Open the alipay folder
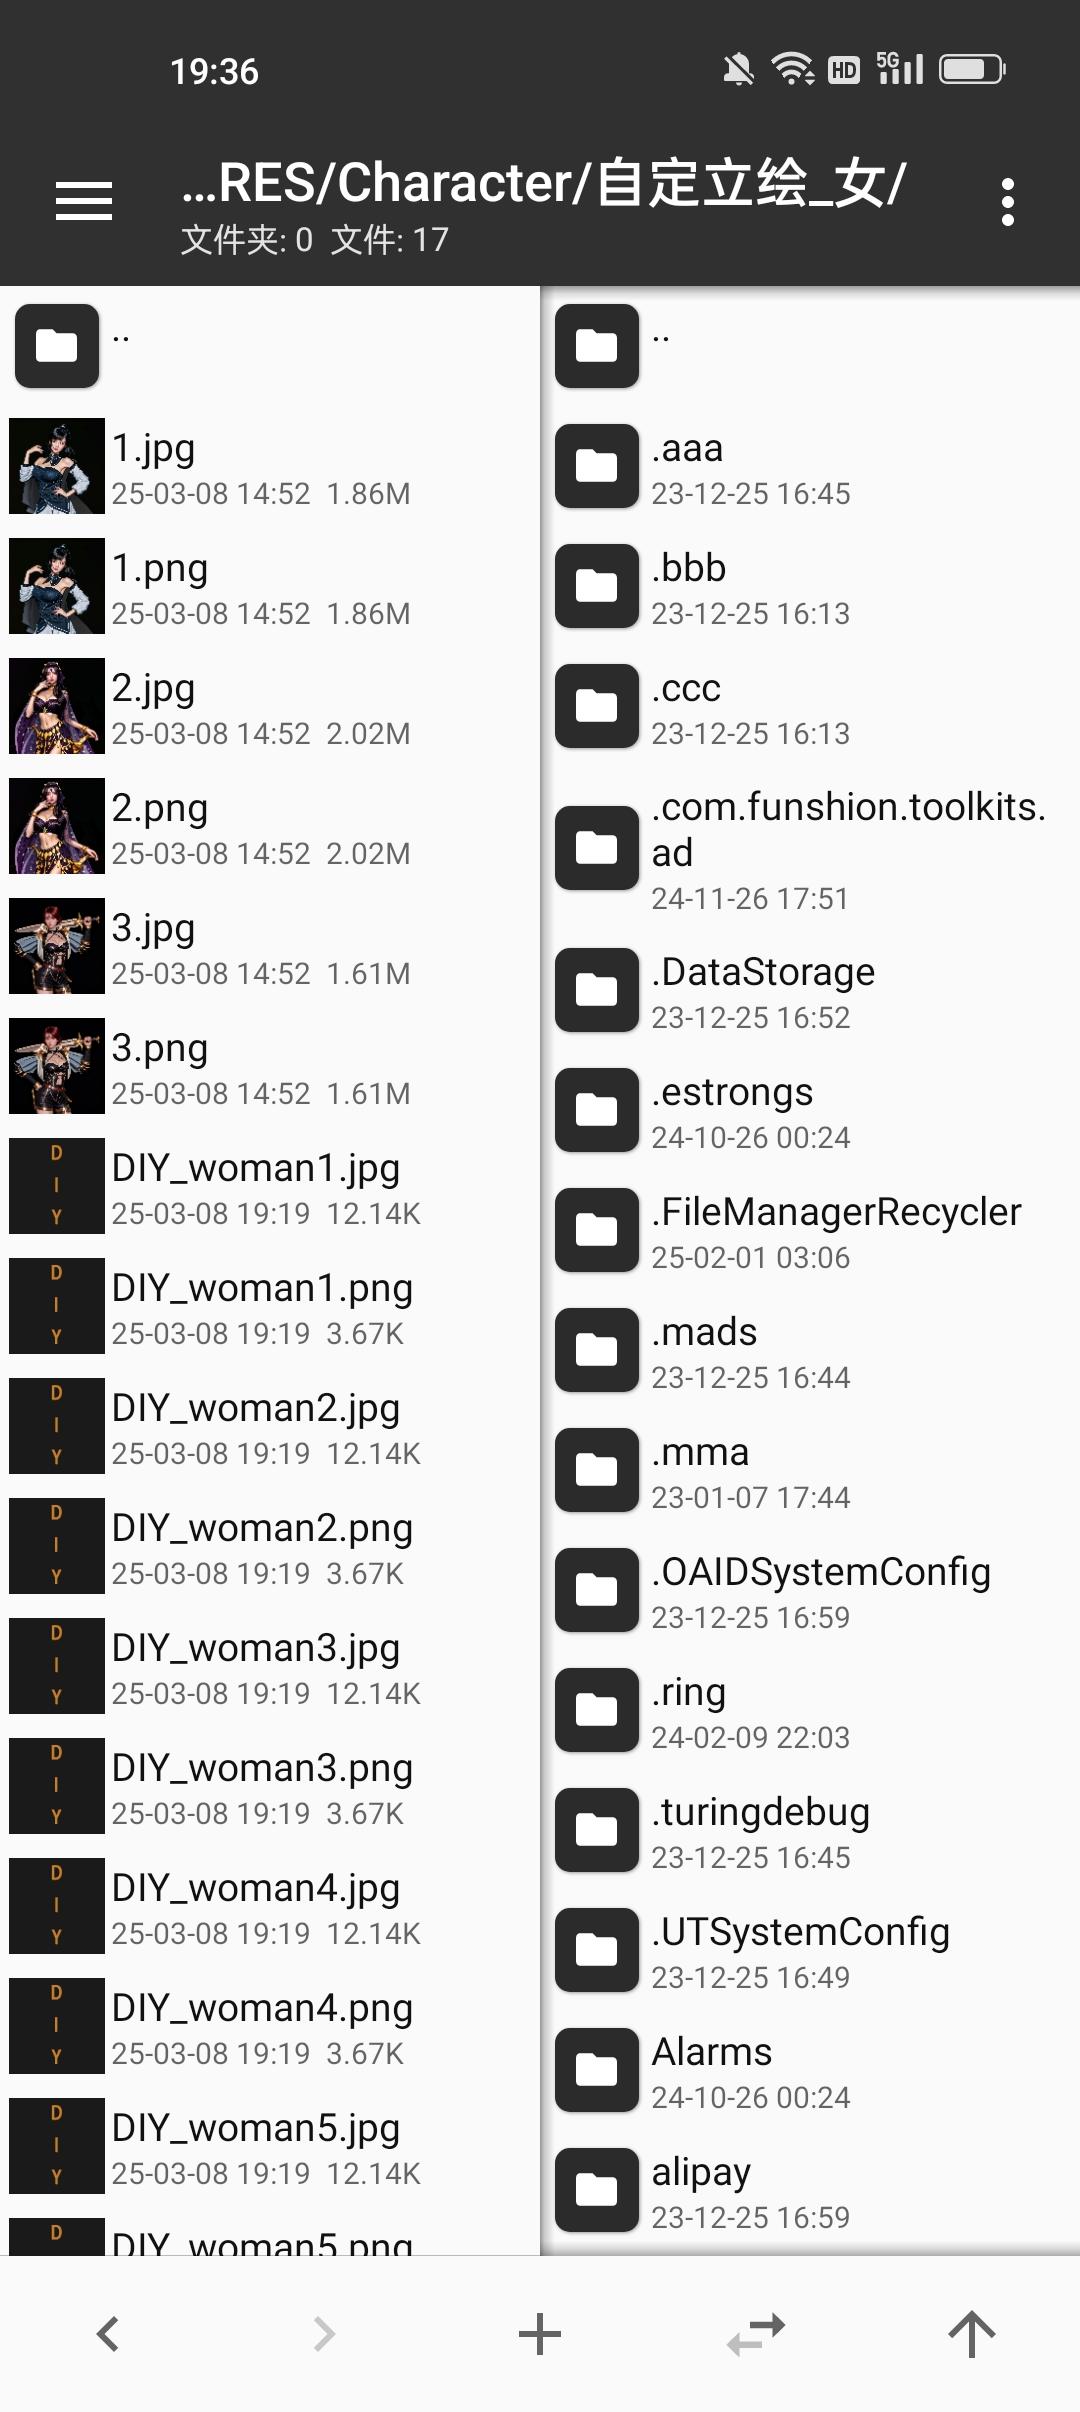Image resolution: width=1080 pixels, height=2412 pixels. pyautogui.click(x=810, y=2190)
